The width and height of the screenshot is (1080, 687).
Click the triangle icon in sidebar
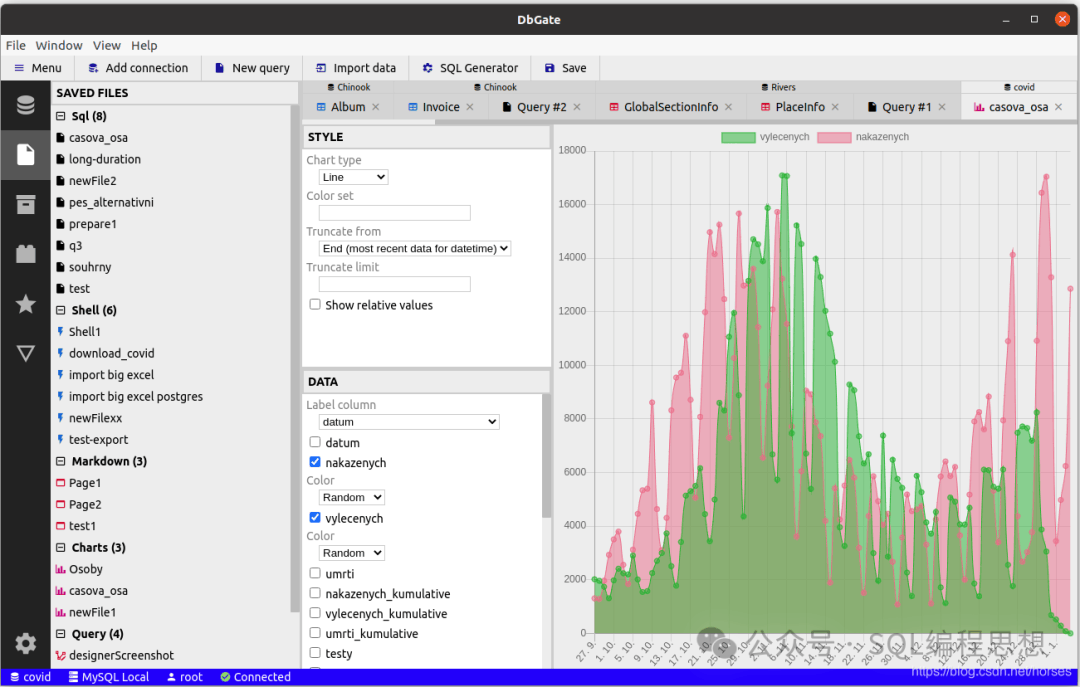tap(25, 353)
